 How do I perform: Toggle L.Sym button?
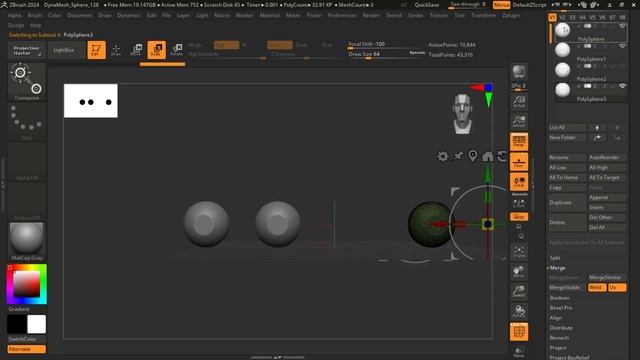pos(519,203)
